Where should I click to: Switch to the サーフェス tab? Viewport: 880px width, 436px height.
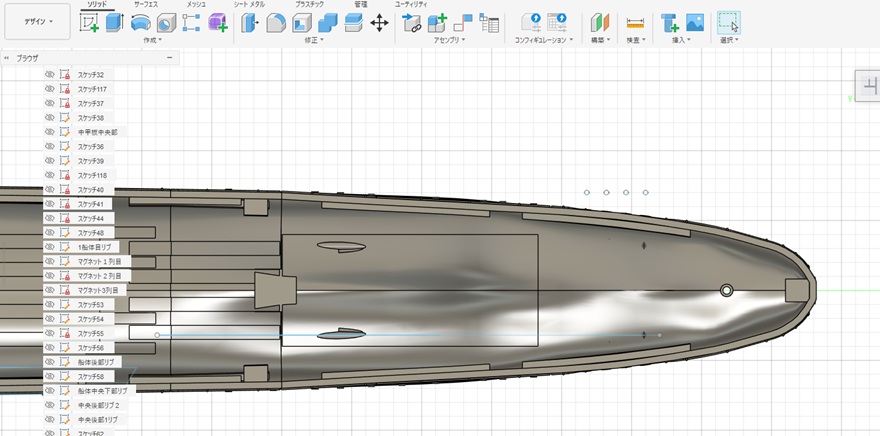pos(146,5)
